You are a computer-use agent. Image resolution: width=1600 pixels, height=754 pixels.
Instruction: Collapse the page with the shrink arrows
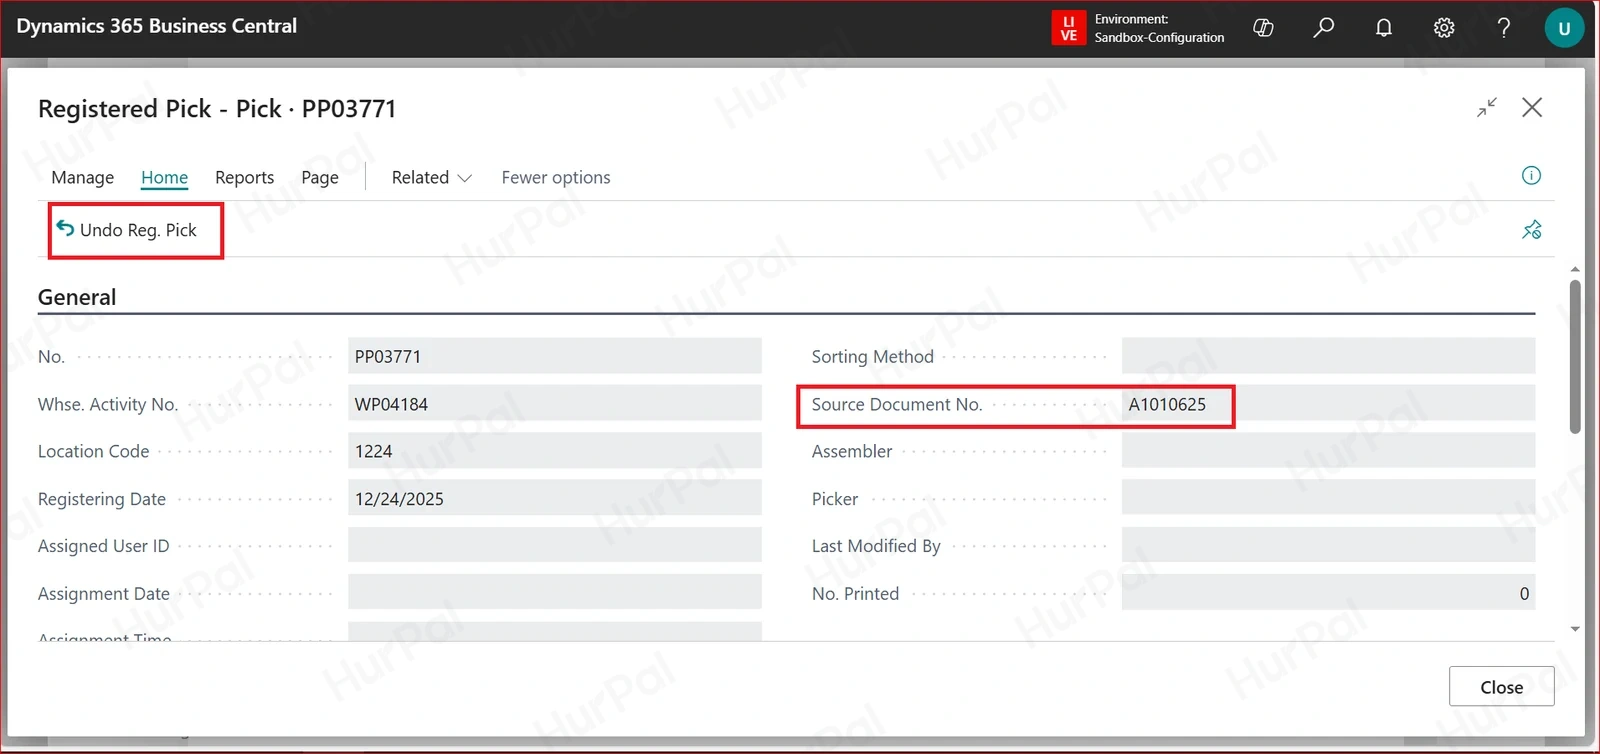1487,108
